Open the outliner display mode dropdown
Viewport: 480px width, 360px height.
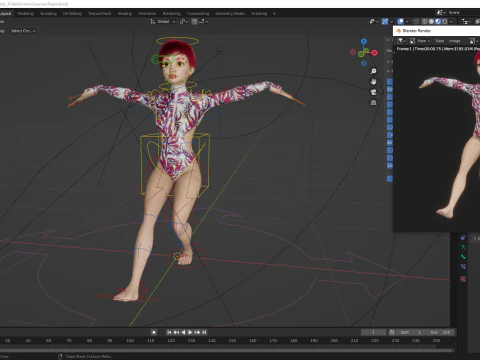click(x=466, y=21)
